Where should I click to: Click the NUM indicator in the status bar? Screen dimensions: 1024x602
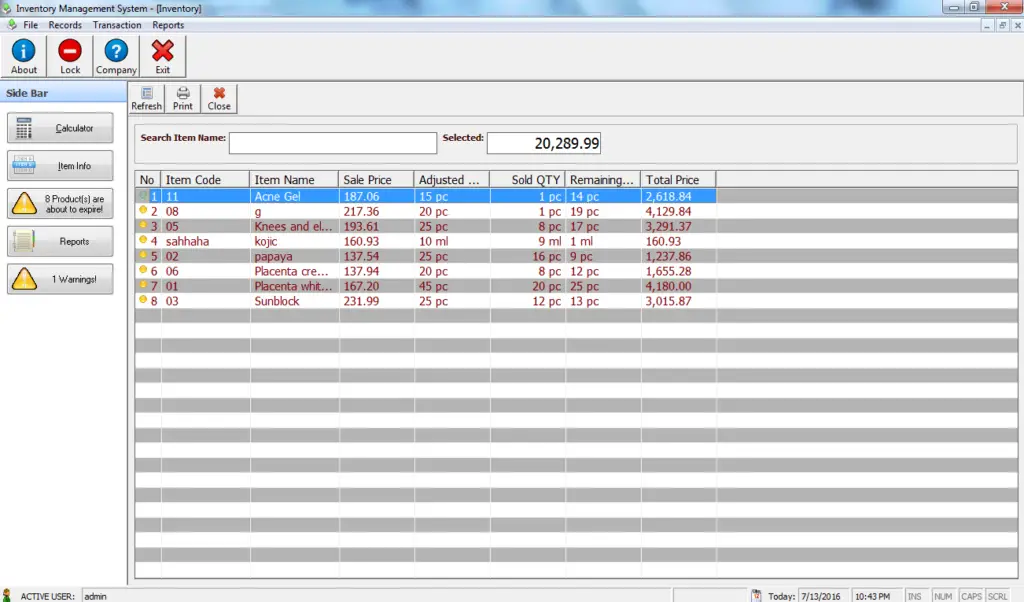pyautogui.click(x=945, y=595)
